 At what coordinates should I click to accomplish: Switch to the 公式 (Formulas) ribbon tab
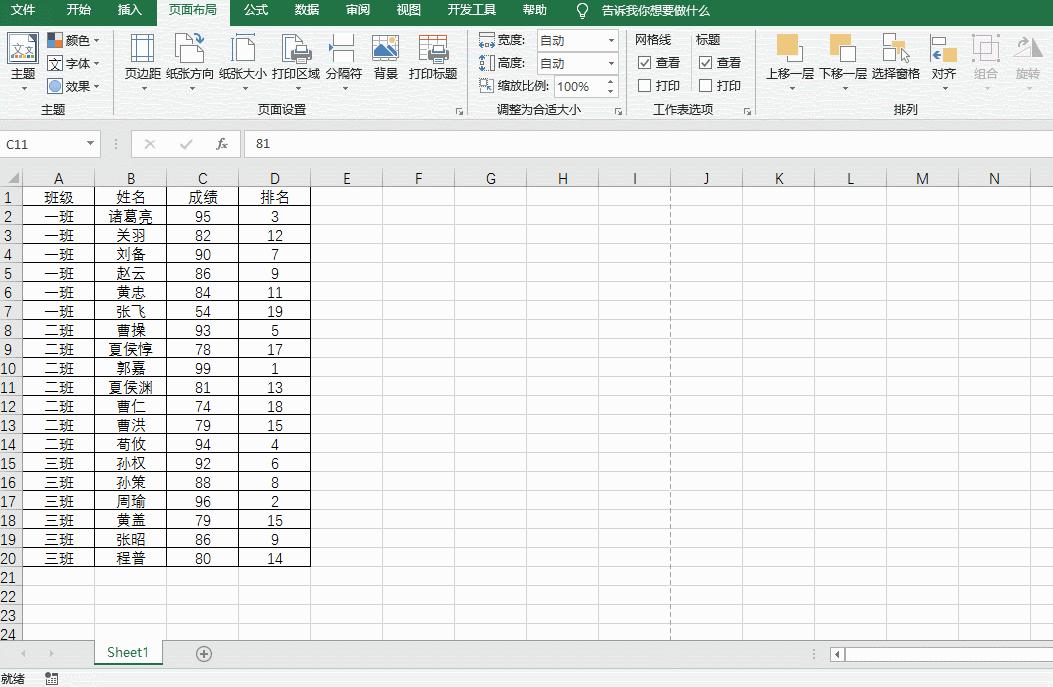(255, 11)
